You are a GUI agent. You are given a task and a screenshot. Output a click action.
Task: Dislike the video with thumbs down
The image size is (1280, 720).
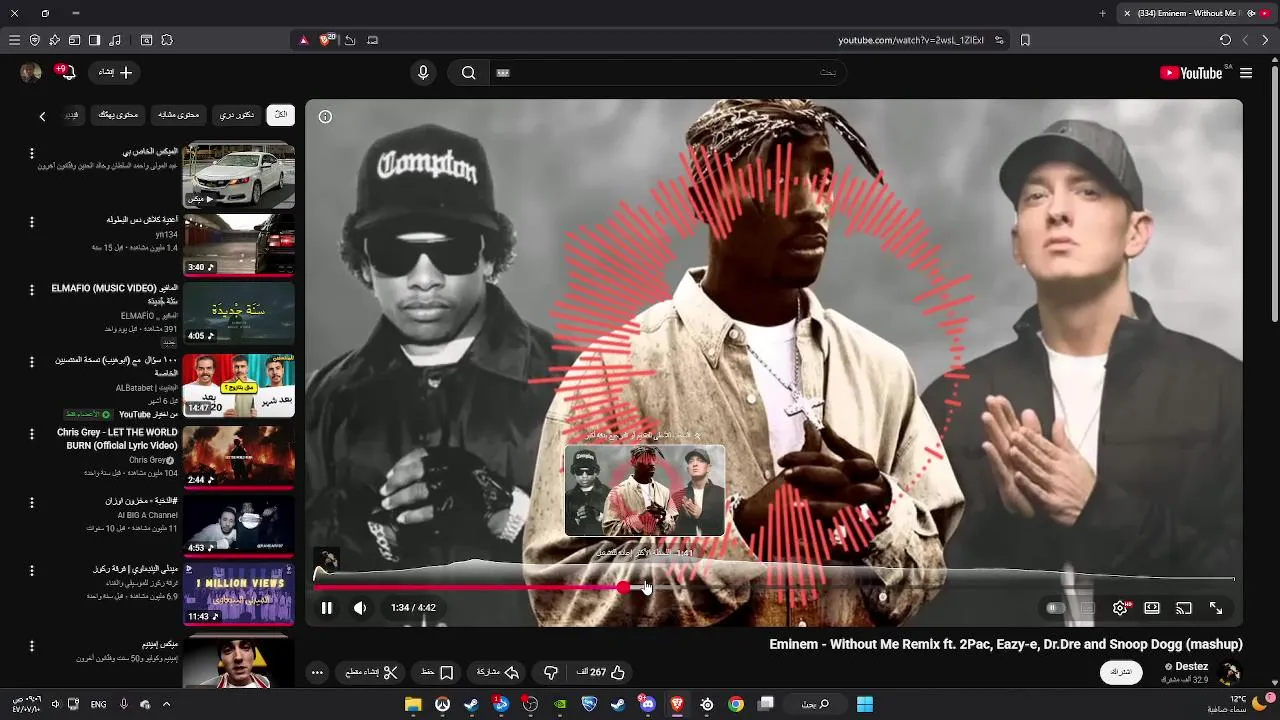point(551,673)
